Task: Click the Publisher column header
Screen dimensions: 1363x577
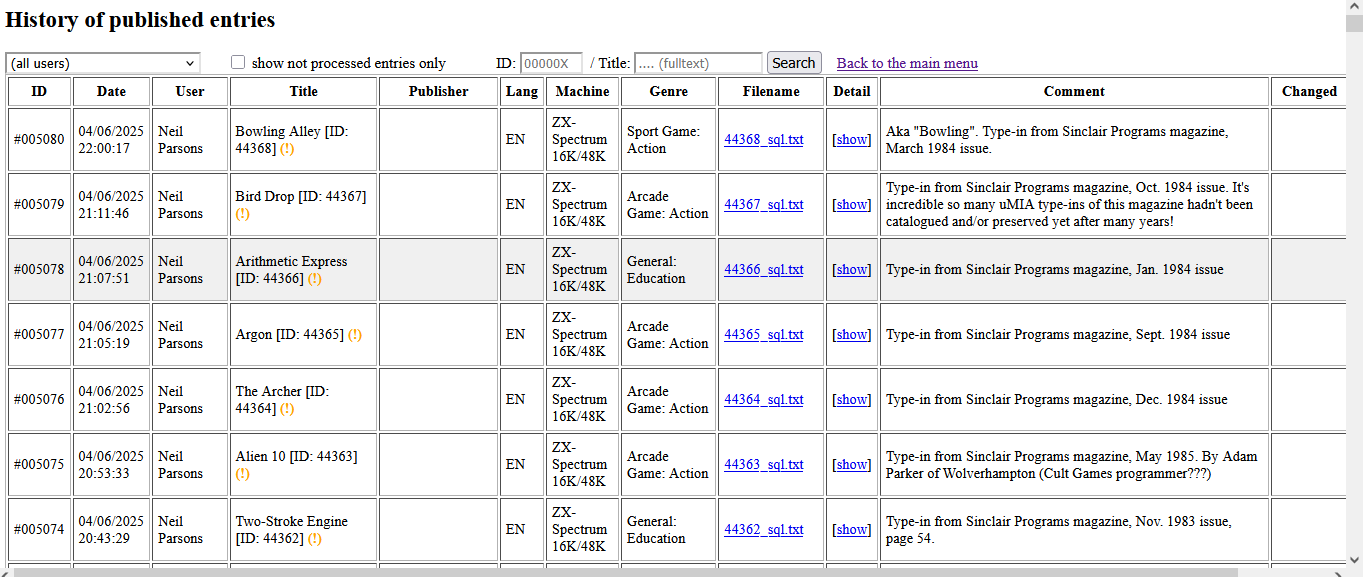Action: tap(439, 91)
